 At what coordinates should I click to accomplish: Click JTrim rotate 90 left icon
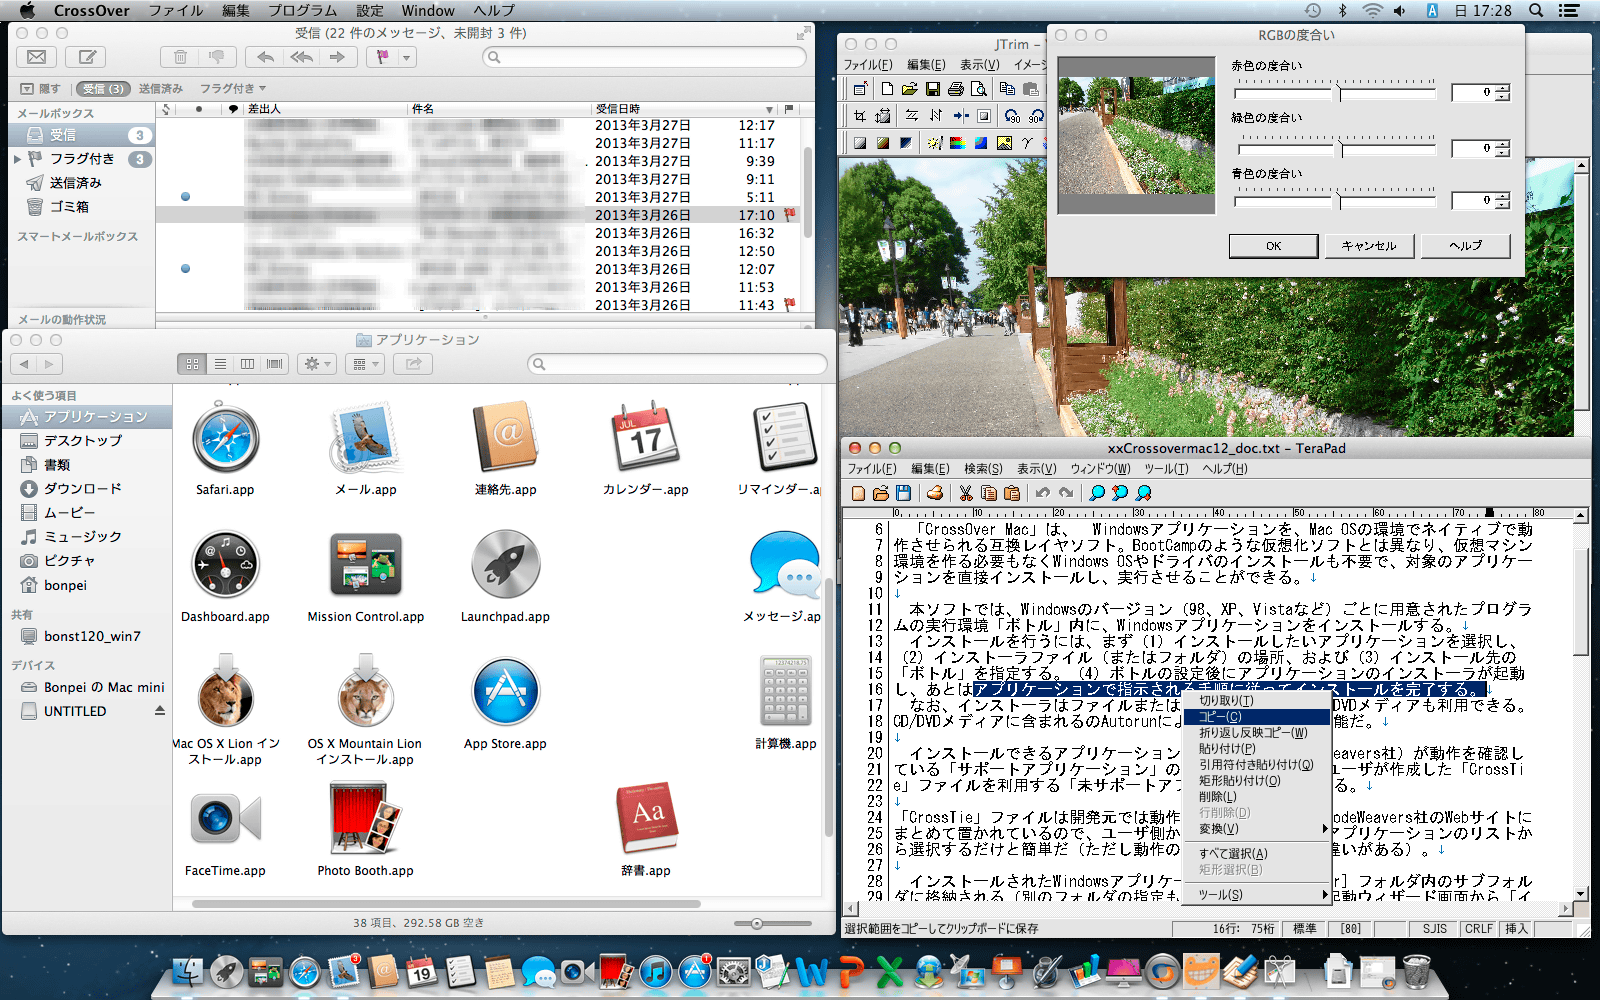(1012, 116)
